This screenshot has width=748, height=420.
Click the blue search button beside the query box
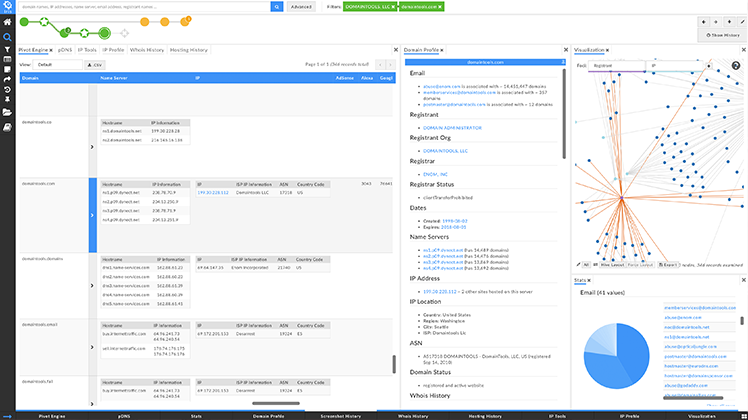[x=277, y=7]
